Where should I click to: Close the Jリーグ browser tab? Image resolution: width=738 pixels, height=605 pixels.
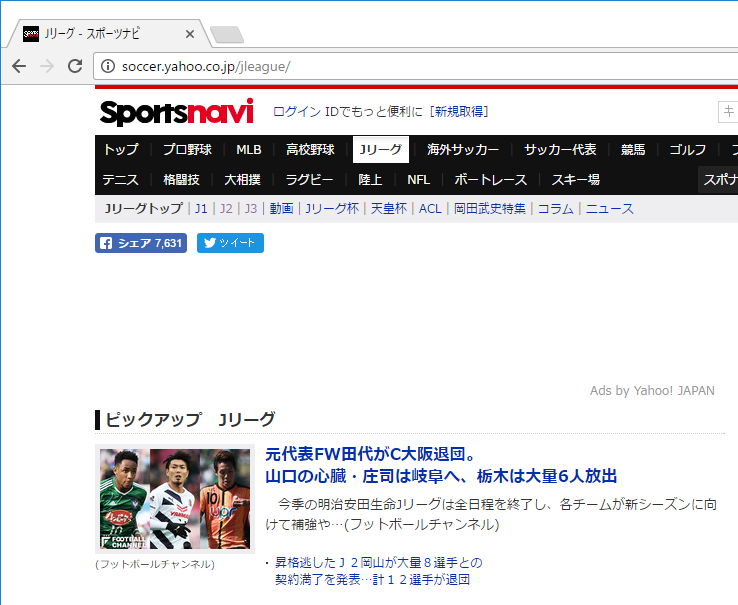190,34
